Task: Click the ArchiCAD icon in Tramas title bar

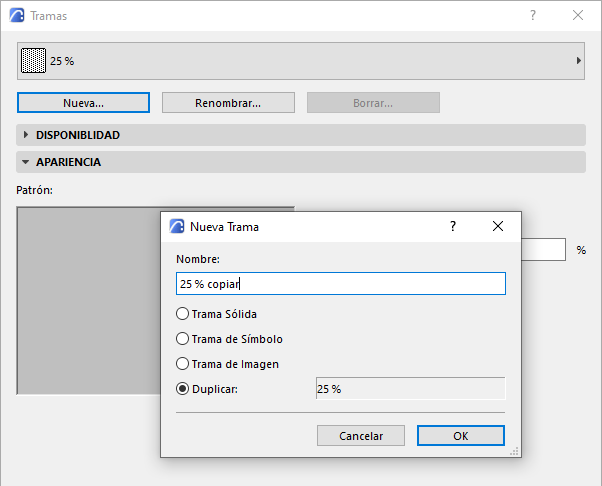Action: (x=17, y=16)
